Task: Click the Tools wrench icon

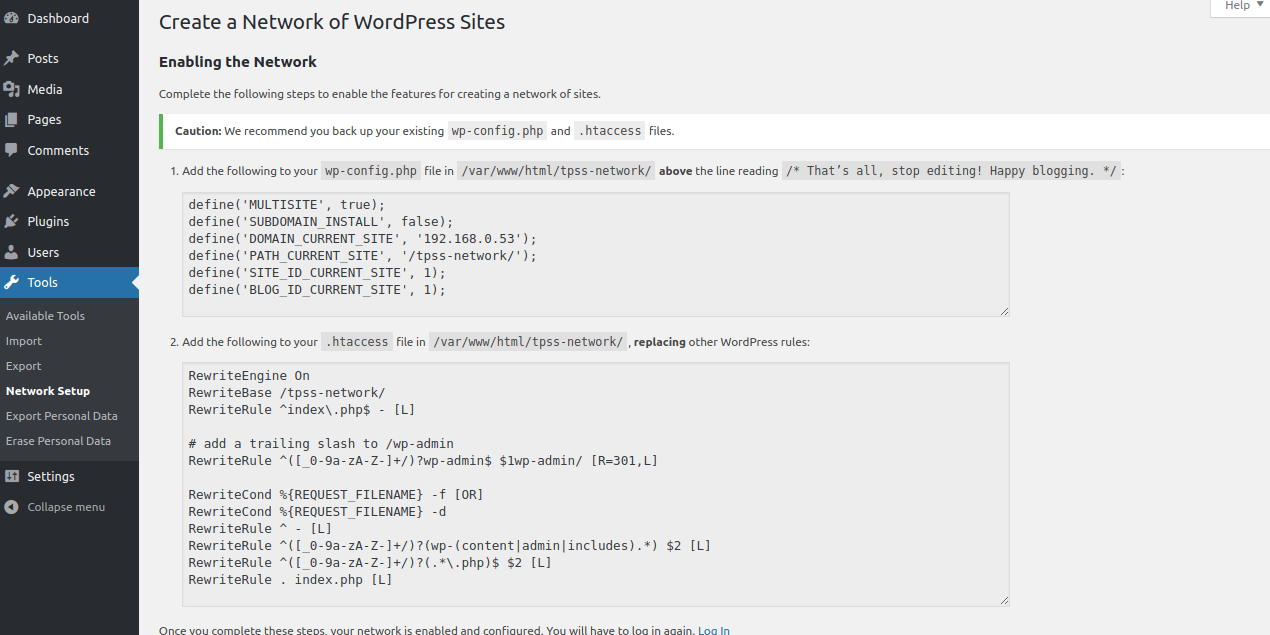Action: click(12, 282)
